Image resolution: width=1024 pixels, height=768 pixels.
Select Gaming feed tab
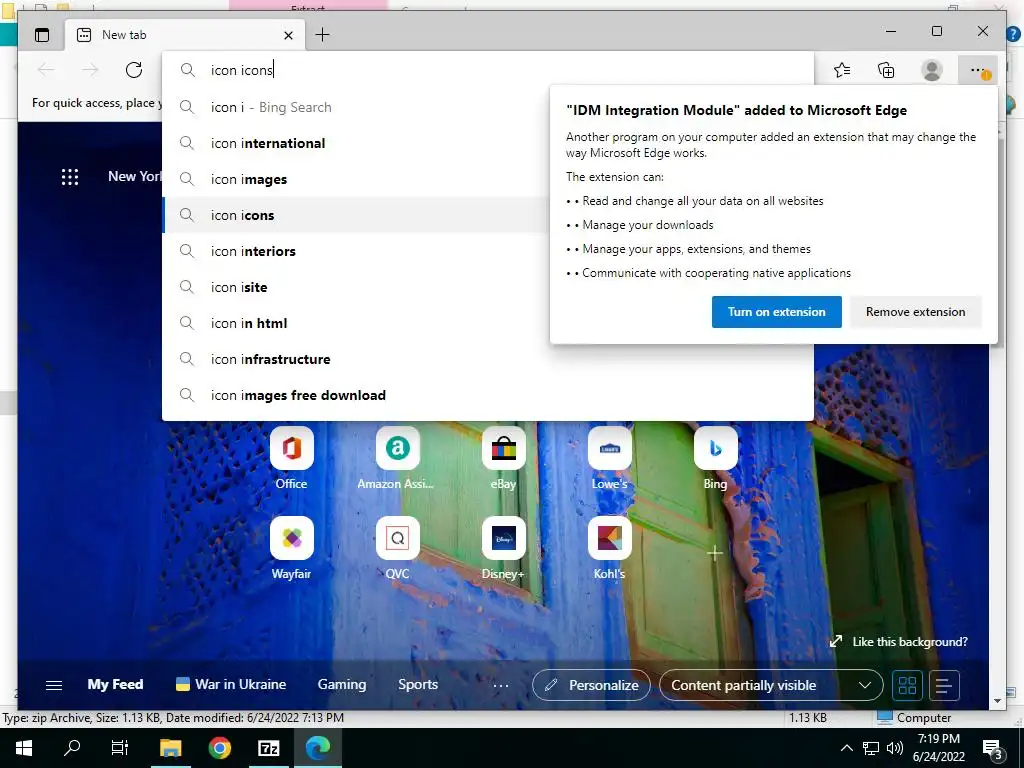coord(342,684)
